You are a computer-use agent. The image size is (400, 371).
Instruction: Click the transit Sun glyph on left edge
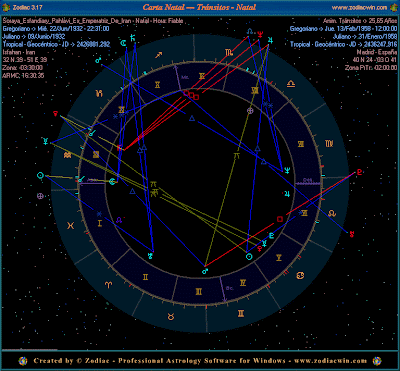40,175
